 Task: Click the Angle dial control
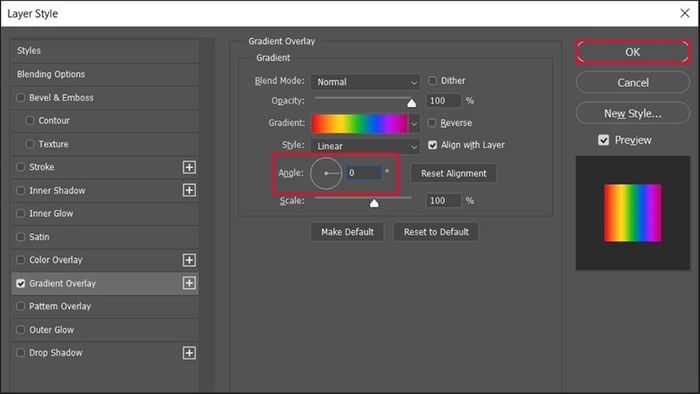[x=326, y=173]
